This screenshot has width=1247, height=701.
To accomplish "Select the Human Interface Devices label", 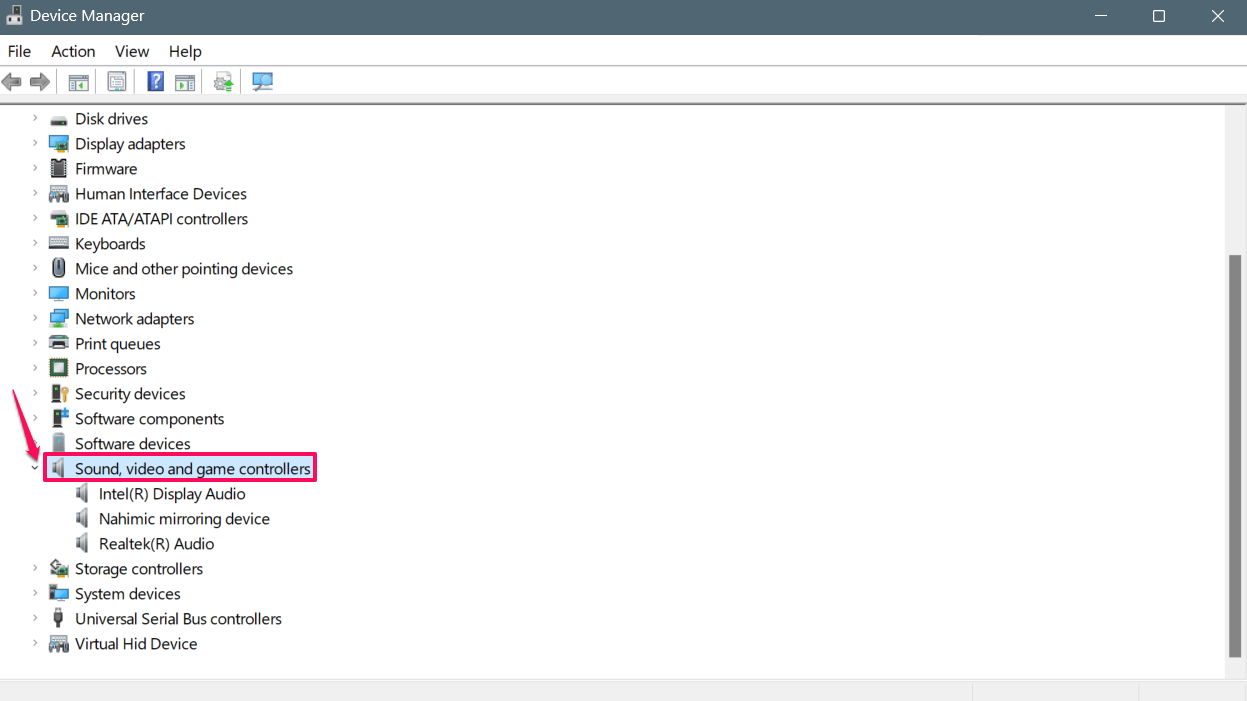I will pos(161,194).
